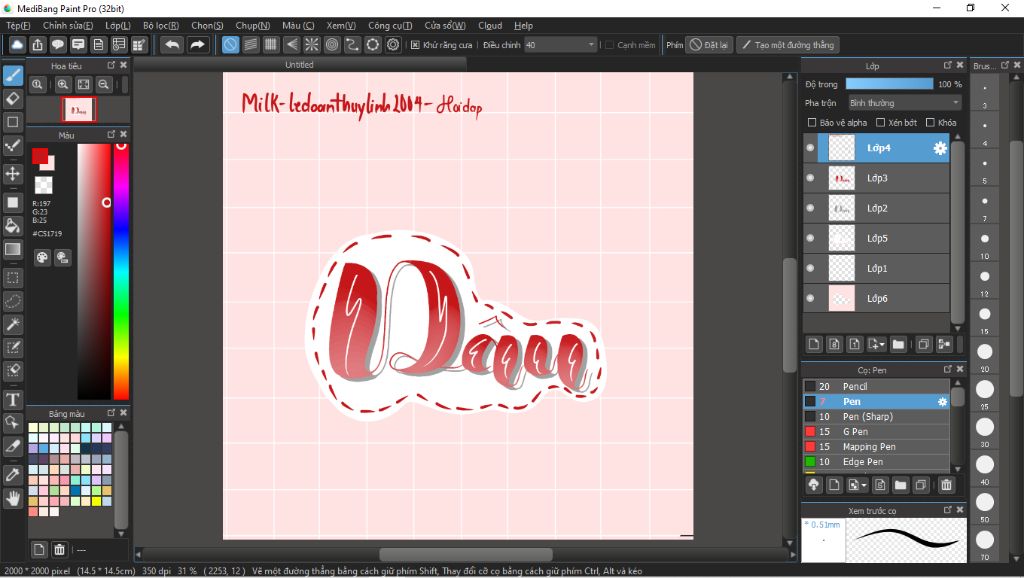Select the Pencil brush
Viewport: 1024px width, 578px height.
point(876,387)
